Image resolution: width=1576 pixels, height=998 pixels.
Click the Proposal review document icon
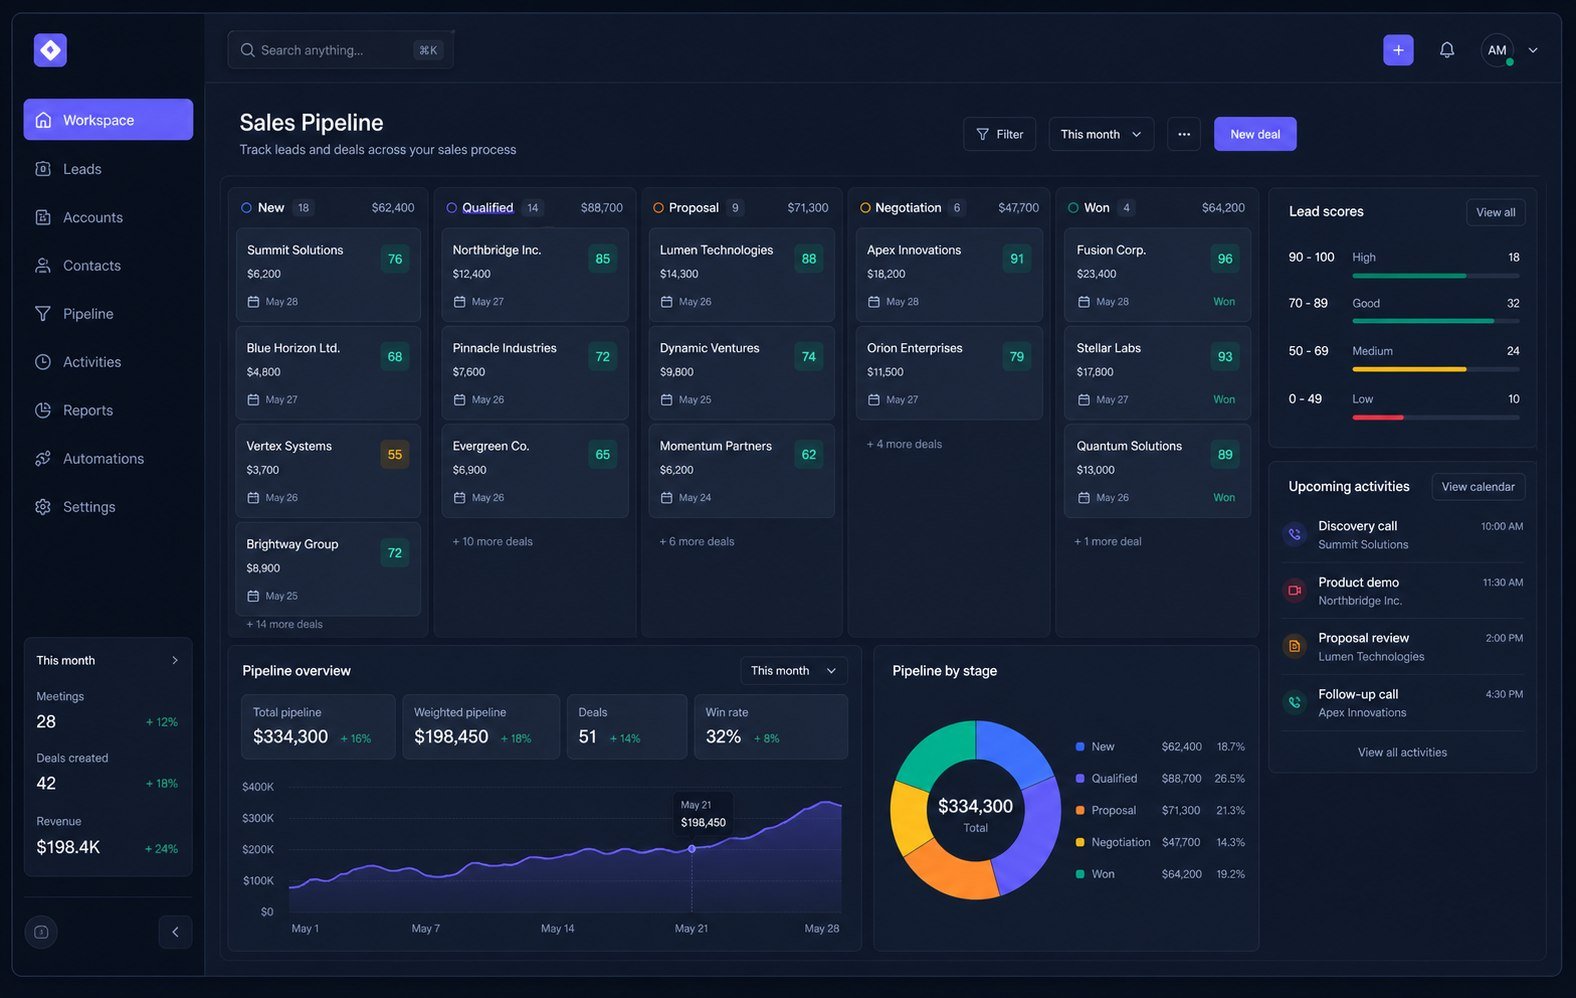click(x=1294, y=646)
